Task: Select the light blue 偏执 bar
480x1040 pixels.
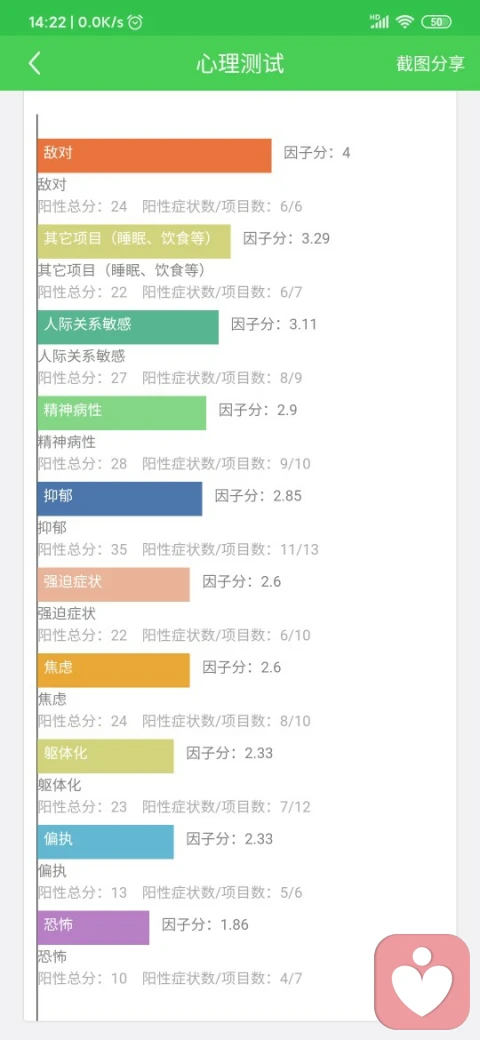Action: pos(105,842)
